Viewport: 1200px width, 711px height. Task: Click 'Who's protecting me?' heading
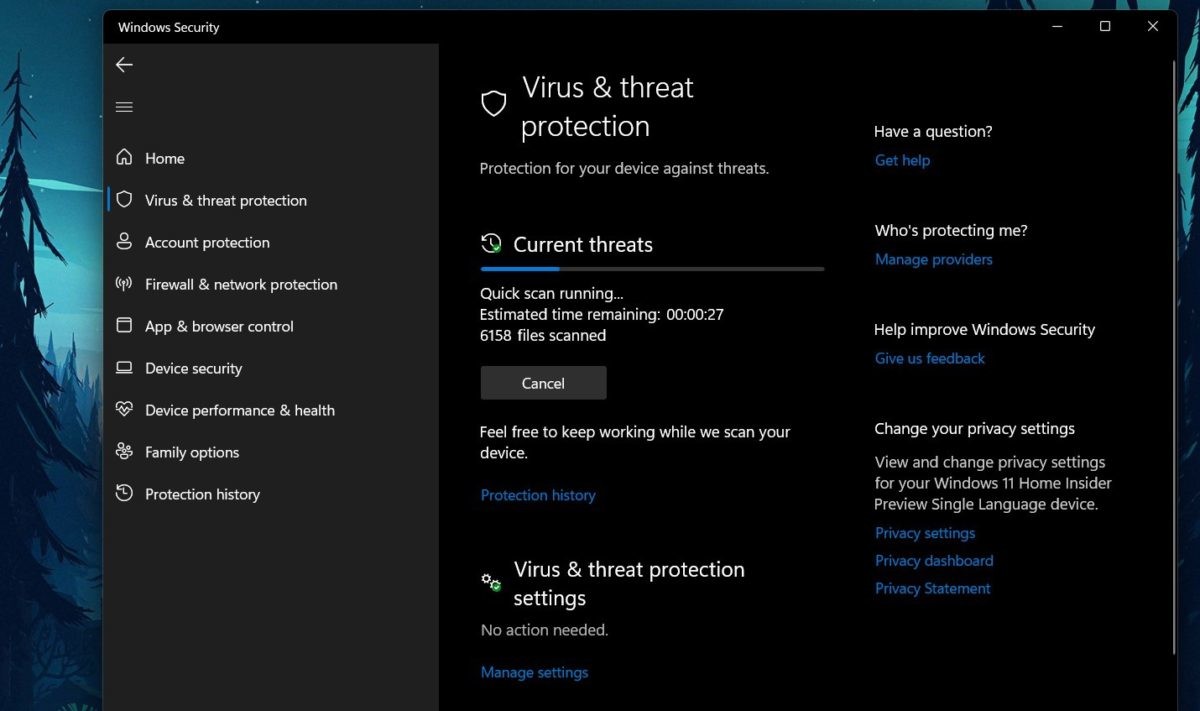click(x=951, y=230)
